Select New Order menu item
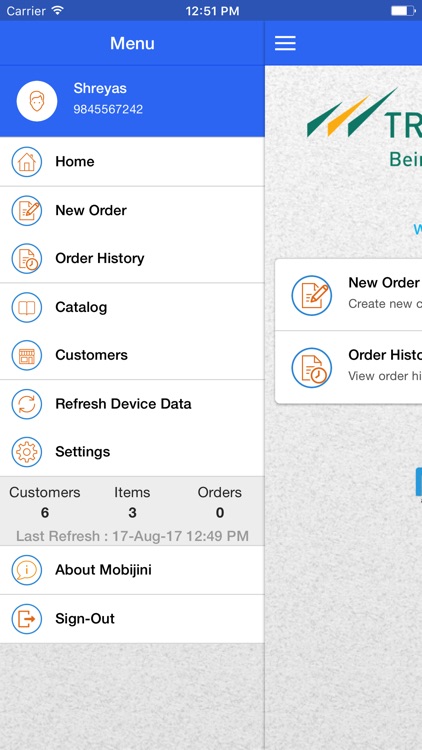Viewport: 422px width, 750px height. pos(132,210)
